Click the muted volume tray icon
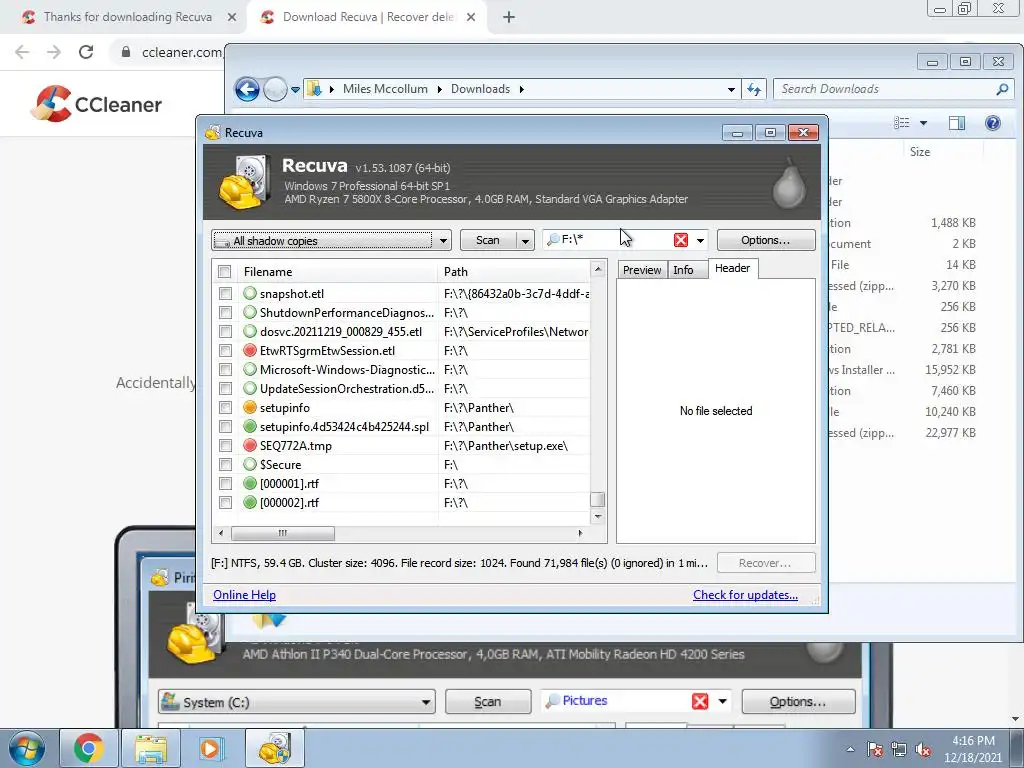Image resolution: width=1024 pixels, height=768 pixels. click(923, 749)
